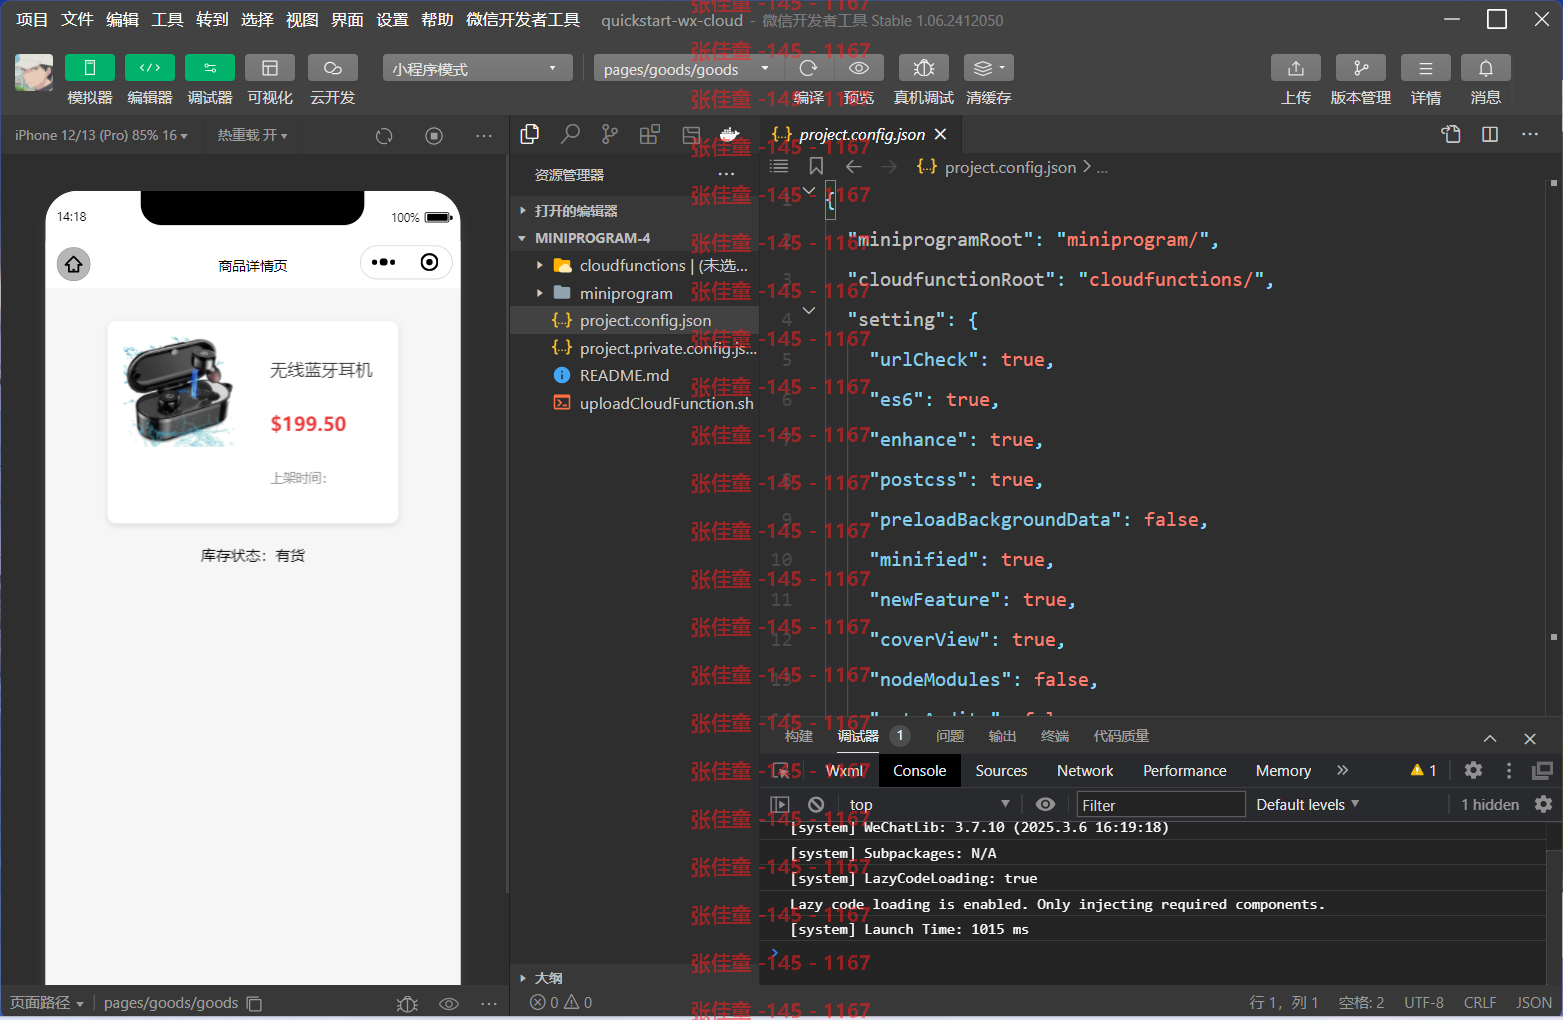
Task: Toggle the editor bookmark icon
Action: [x=816, y=167]
